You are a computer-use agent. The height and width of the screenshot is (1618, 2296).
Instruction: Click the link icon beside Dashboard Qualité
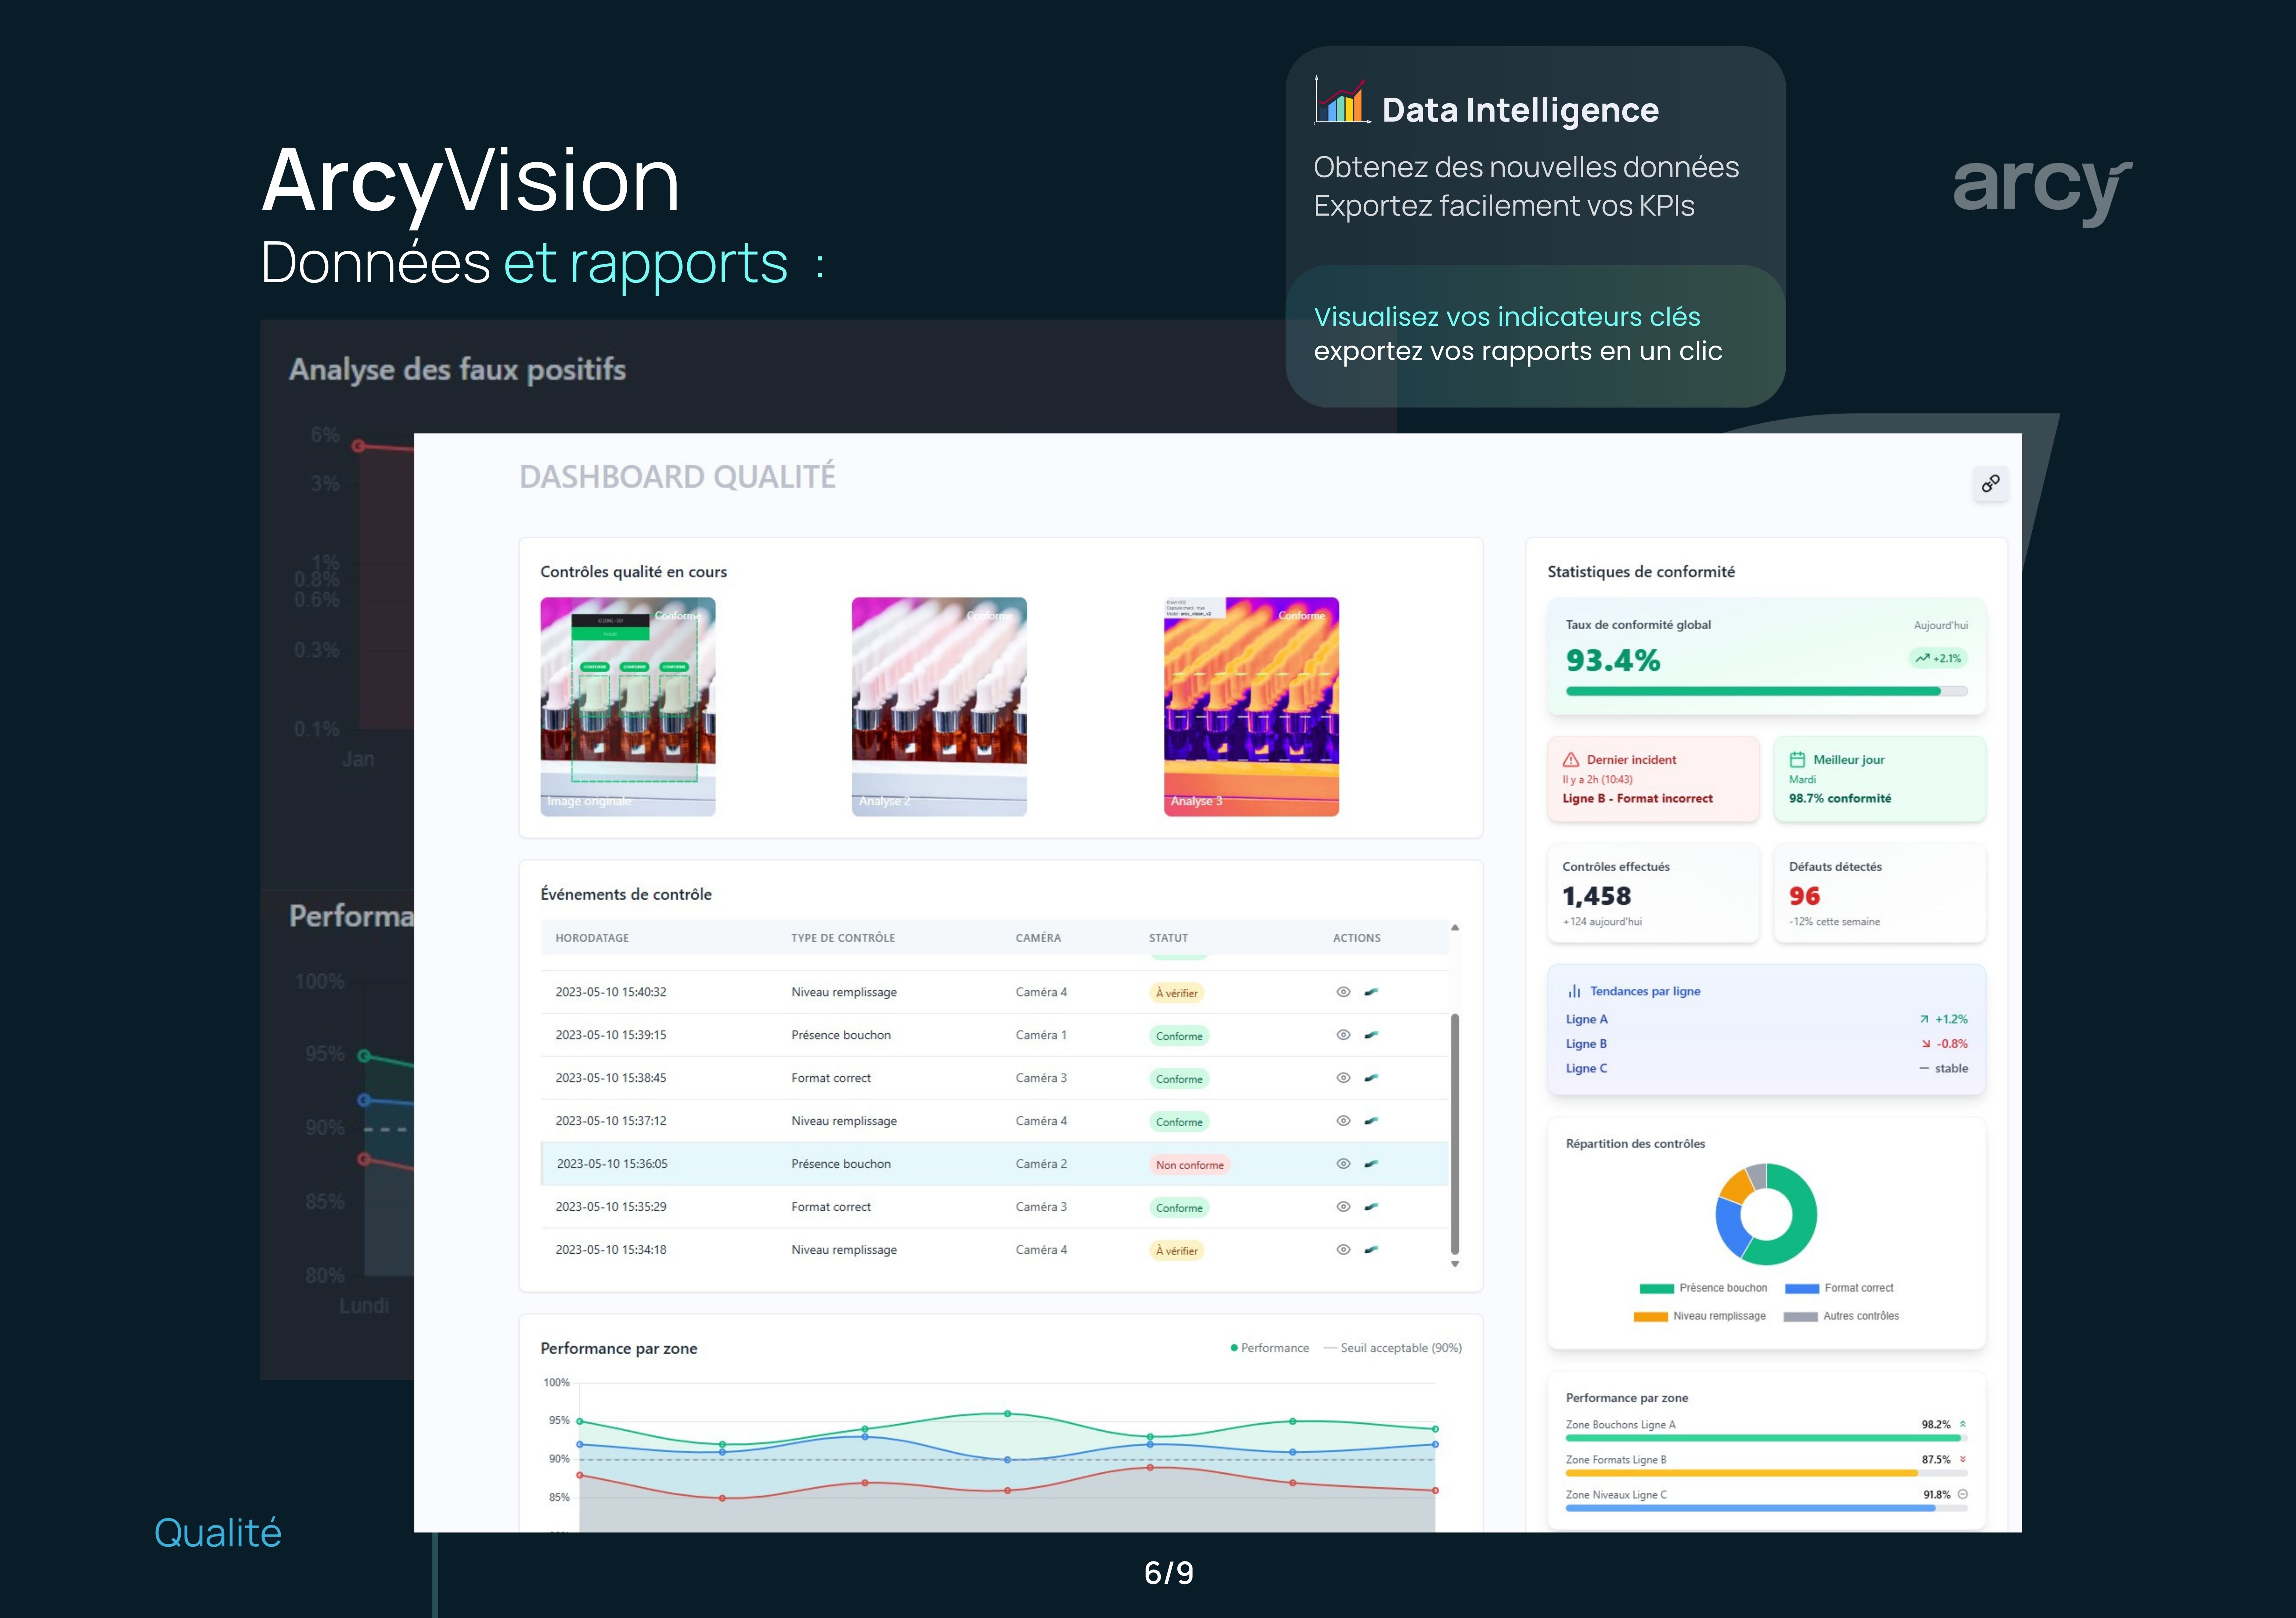pos(1990,484)
